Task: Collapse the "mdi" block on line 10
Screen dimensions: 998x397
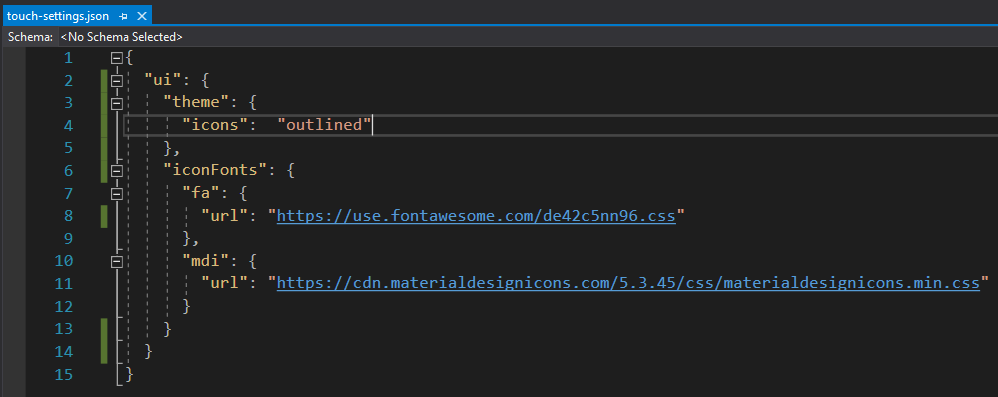Action: (x=116, y=261)
